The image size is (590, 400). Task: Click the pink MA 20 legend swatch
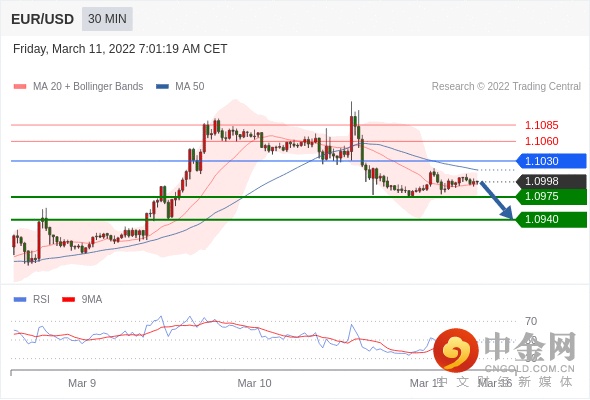click(x=20, y=87)
